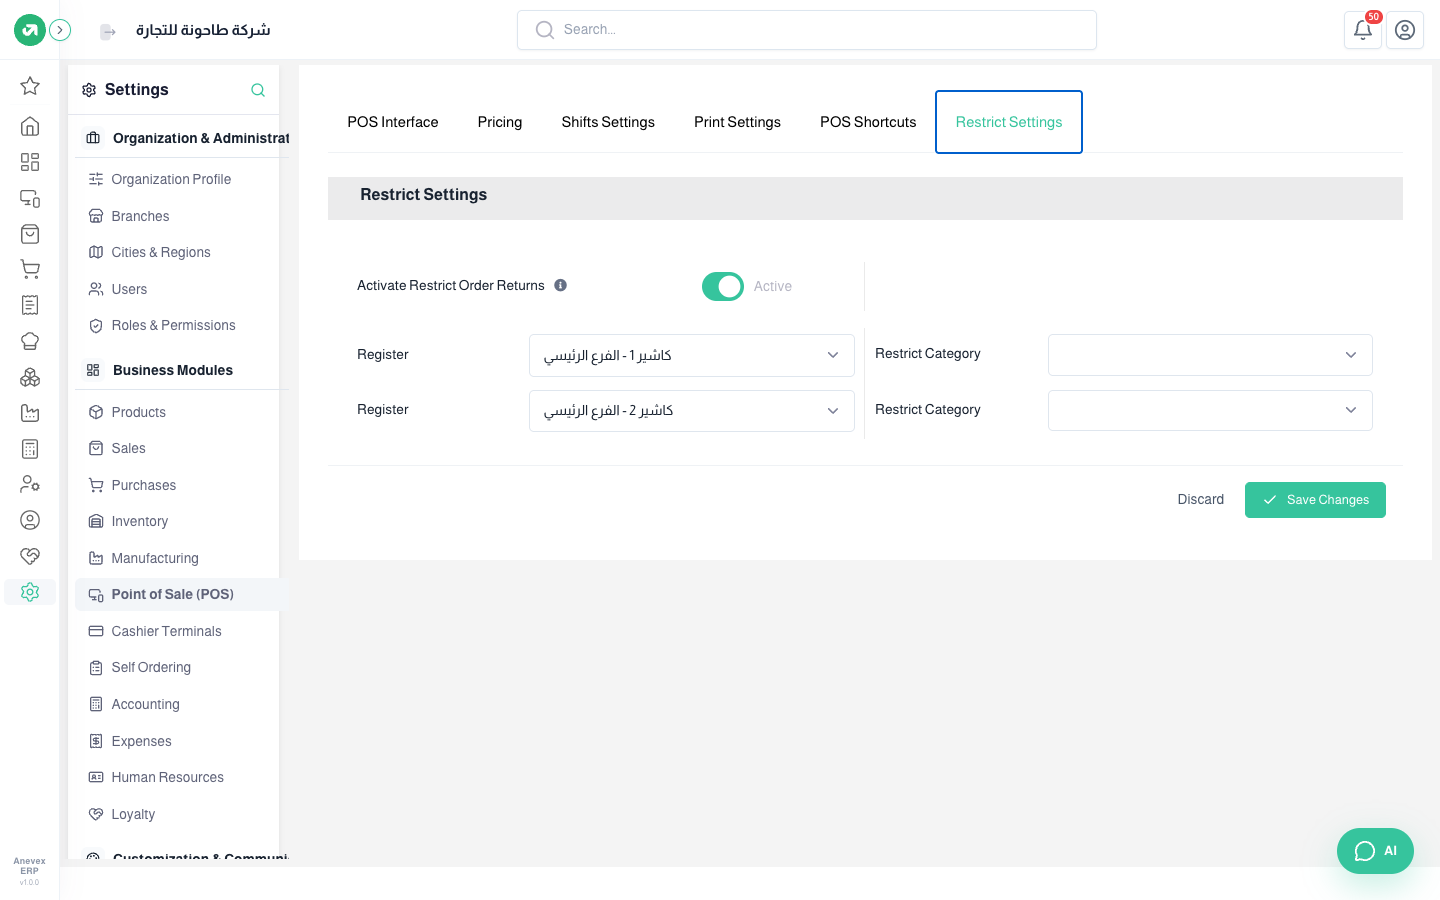Image resolution: width=1440 pixels, height=900 pixels.
Task: Focus the top Search input field
Action: coord(807,30)
